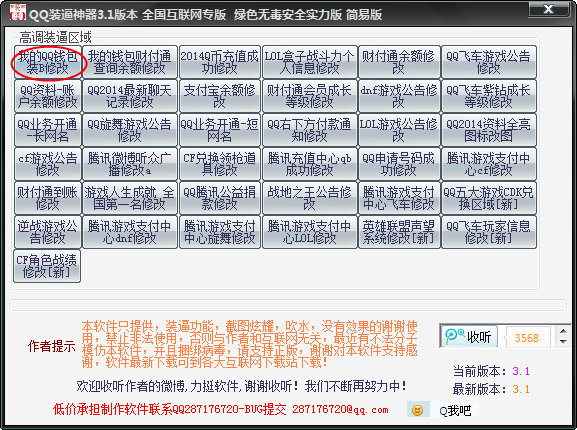577x430 pixels.
Task: Click the 3568 listener count bubble
Action: tap(527, 337)
